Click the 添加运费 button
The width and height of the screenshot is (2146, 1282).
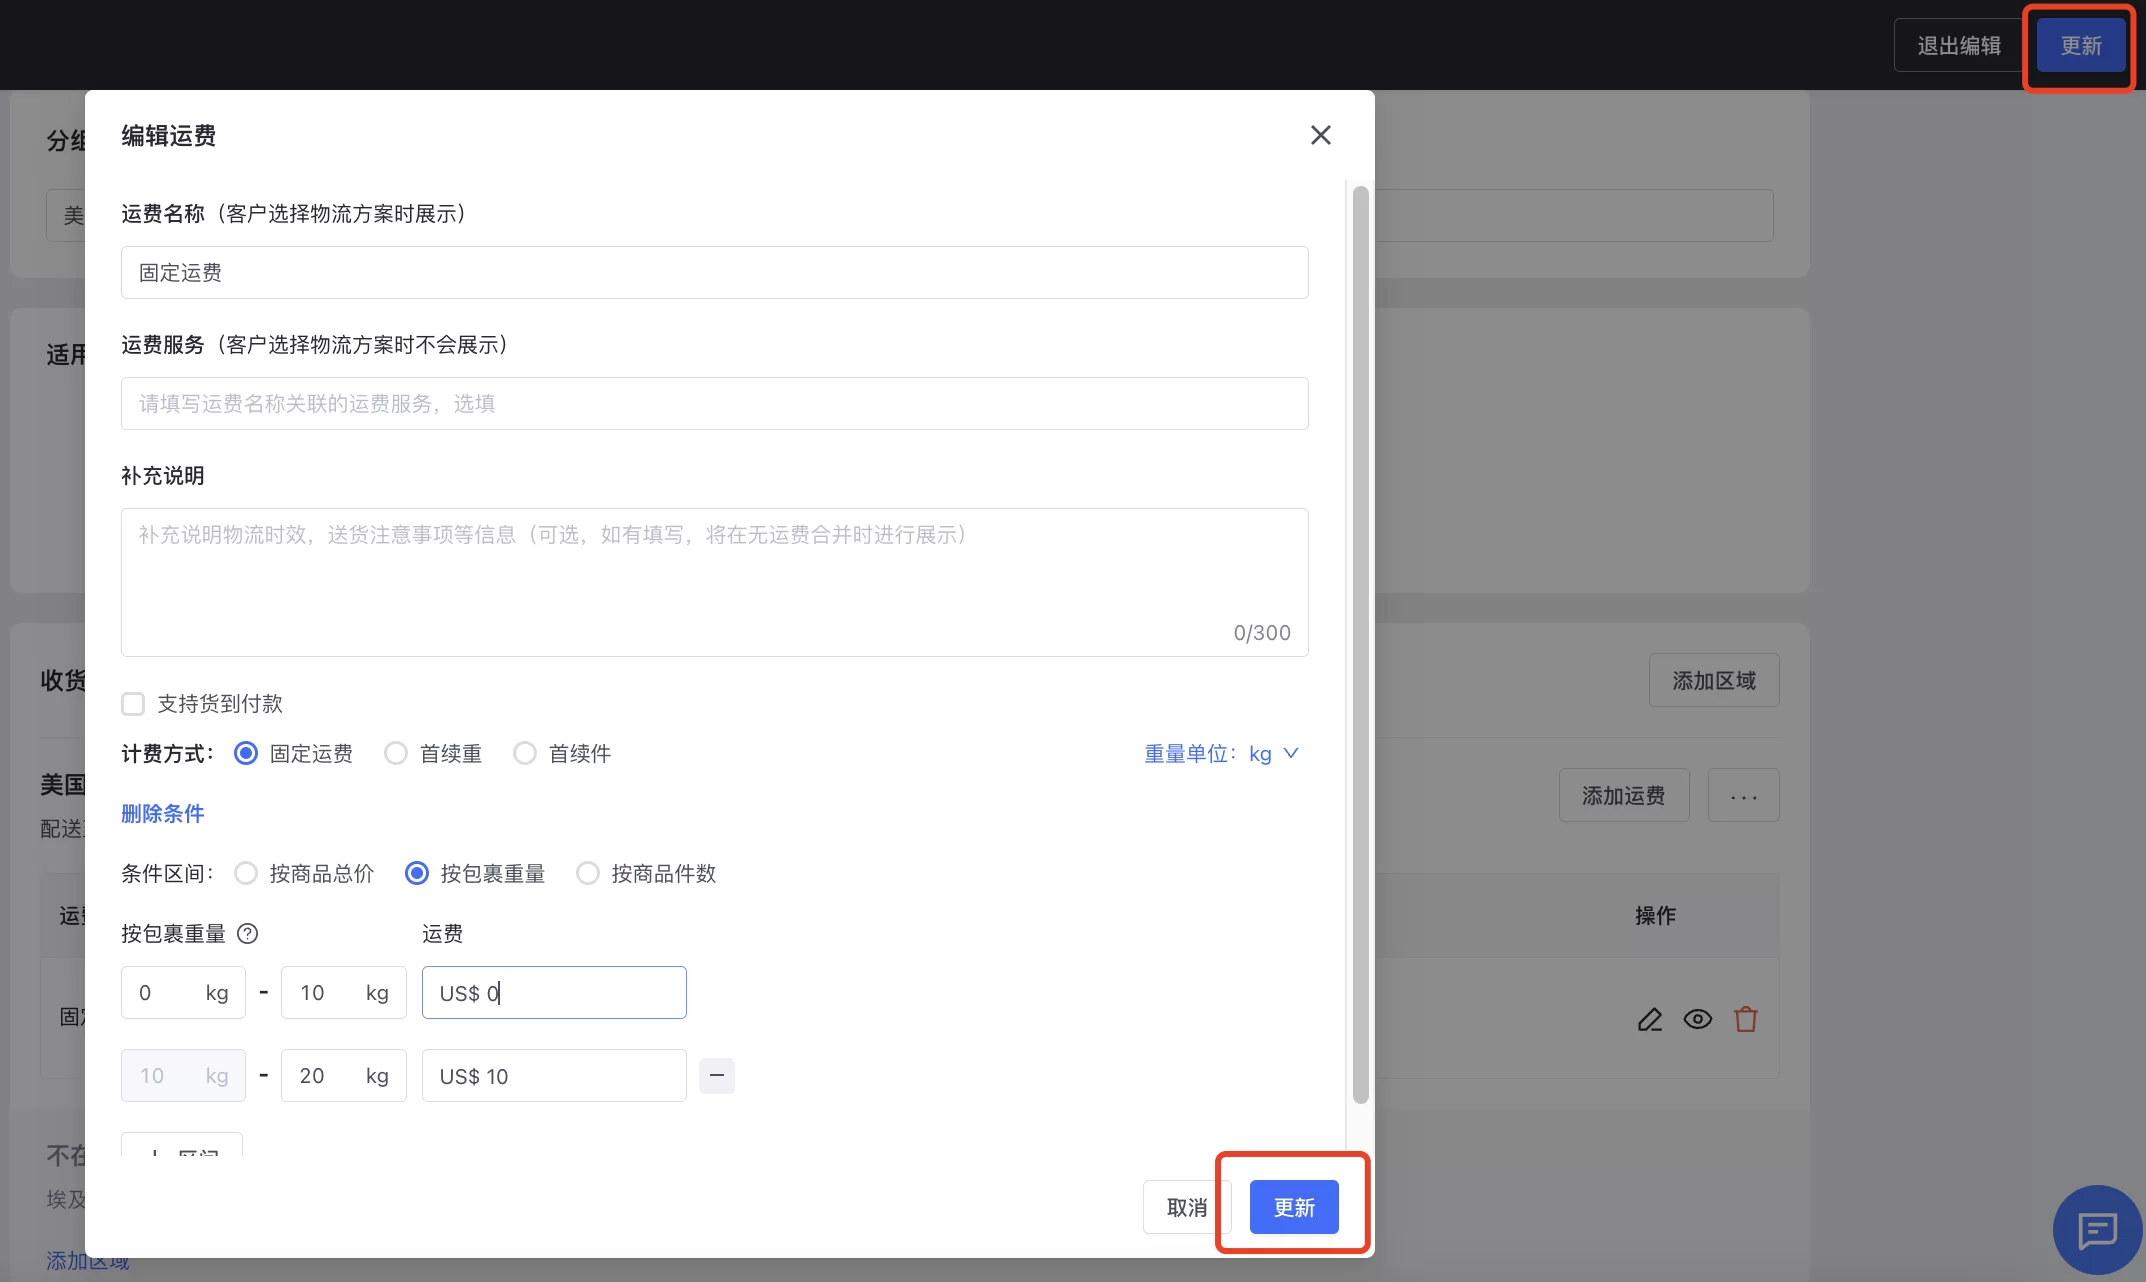(x=1623, y=795)
